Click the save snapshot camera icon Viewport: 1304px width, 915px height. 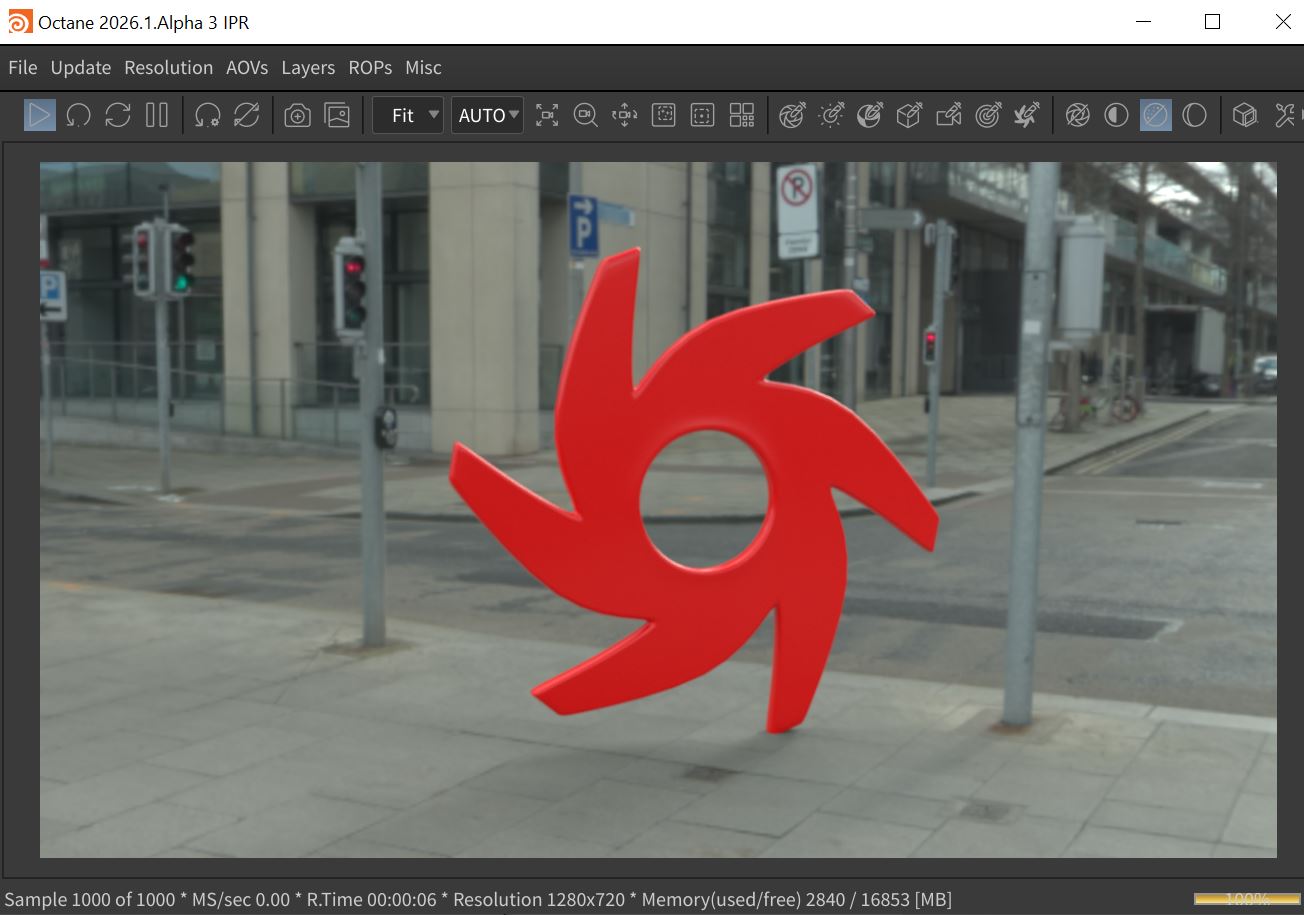pos(297,116)
